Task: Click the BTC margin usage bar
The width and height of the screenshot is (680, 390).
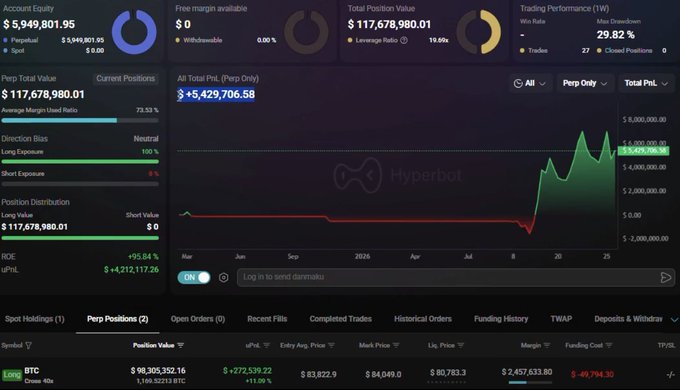Action: 530,382
